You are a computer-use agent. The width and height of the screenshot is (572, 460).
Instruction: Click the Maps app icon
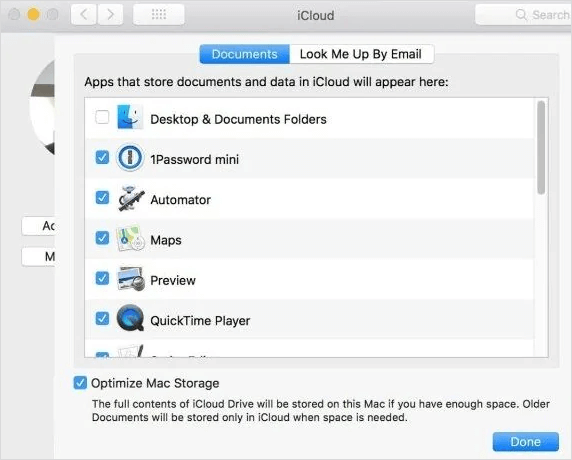point(130,238)
